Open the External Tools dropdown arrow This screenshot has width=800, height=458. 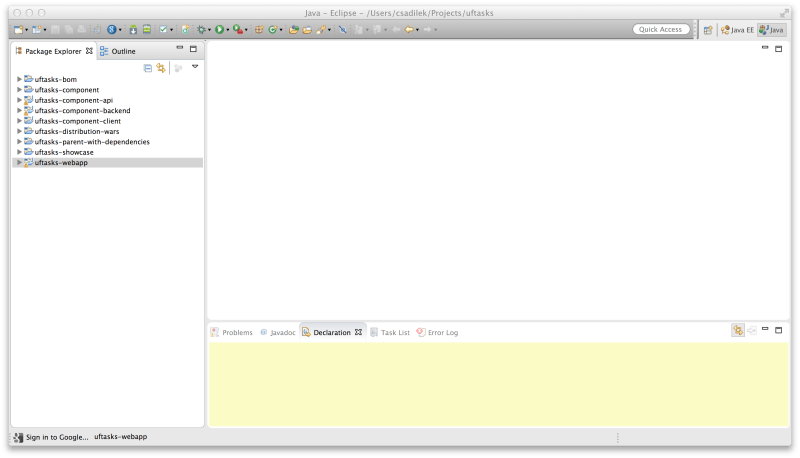(246, 30)
